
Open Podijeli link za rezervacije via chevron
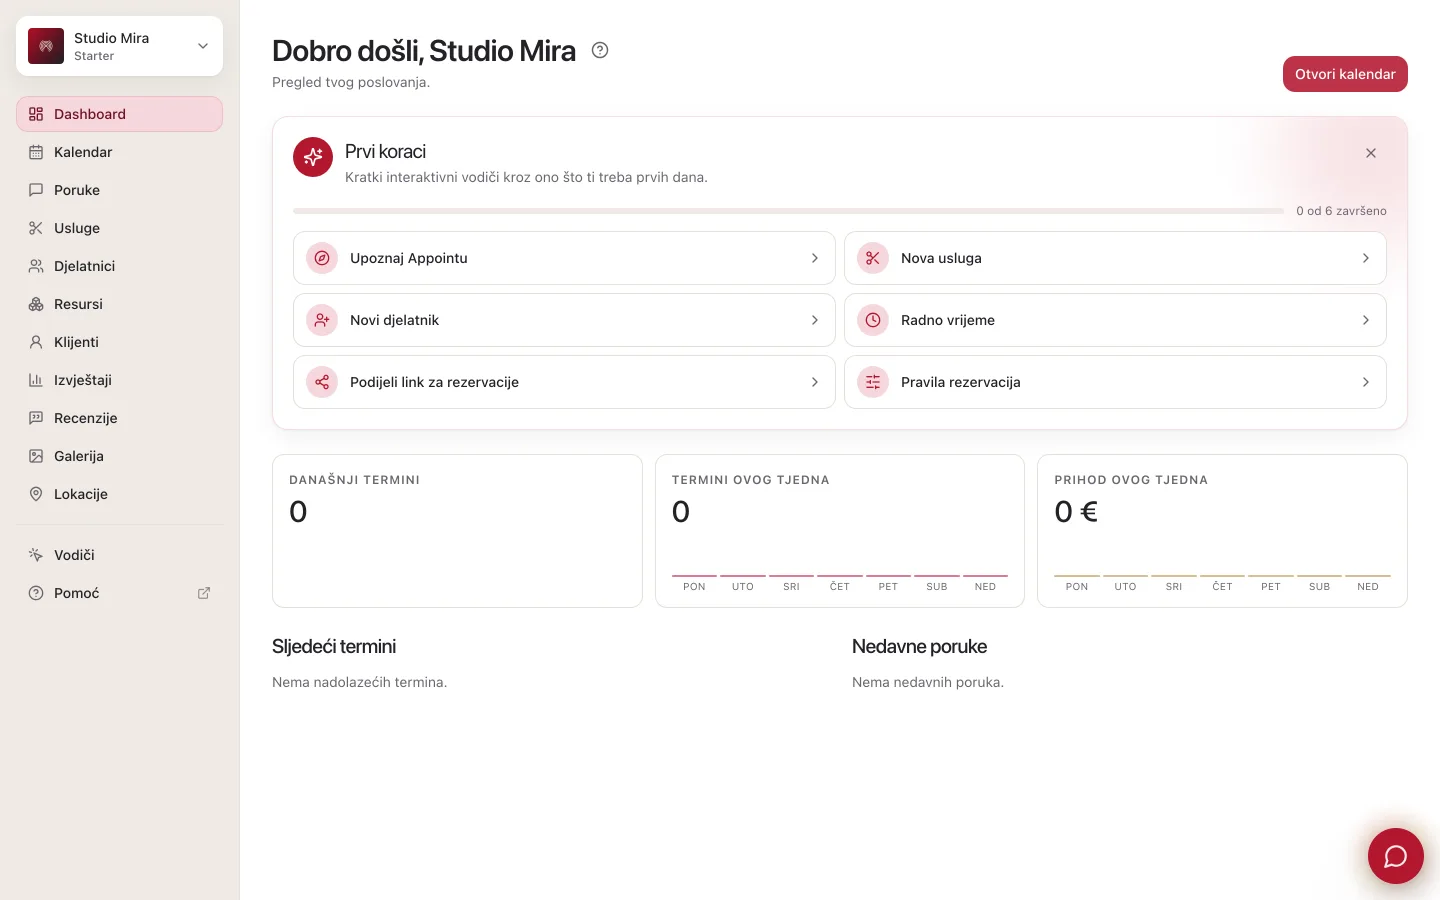point(815,382)
